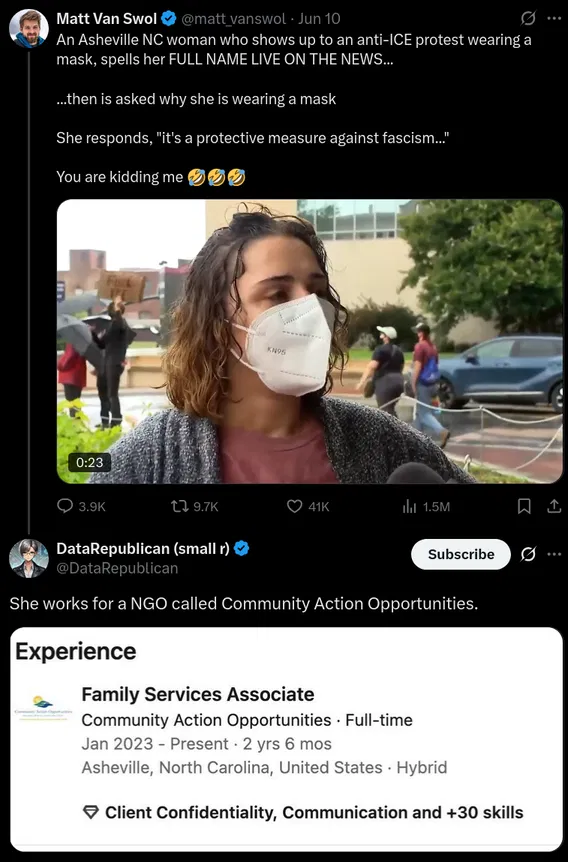Click the Matt Van Swol display name
This screenshot has width=568, height=862.
click(107, 19)
